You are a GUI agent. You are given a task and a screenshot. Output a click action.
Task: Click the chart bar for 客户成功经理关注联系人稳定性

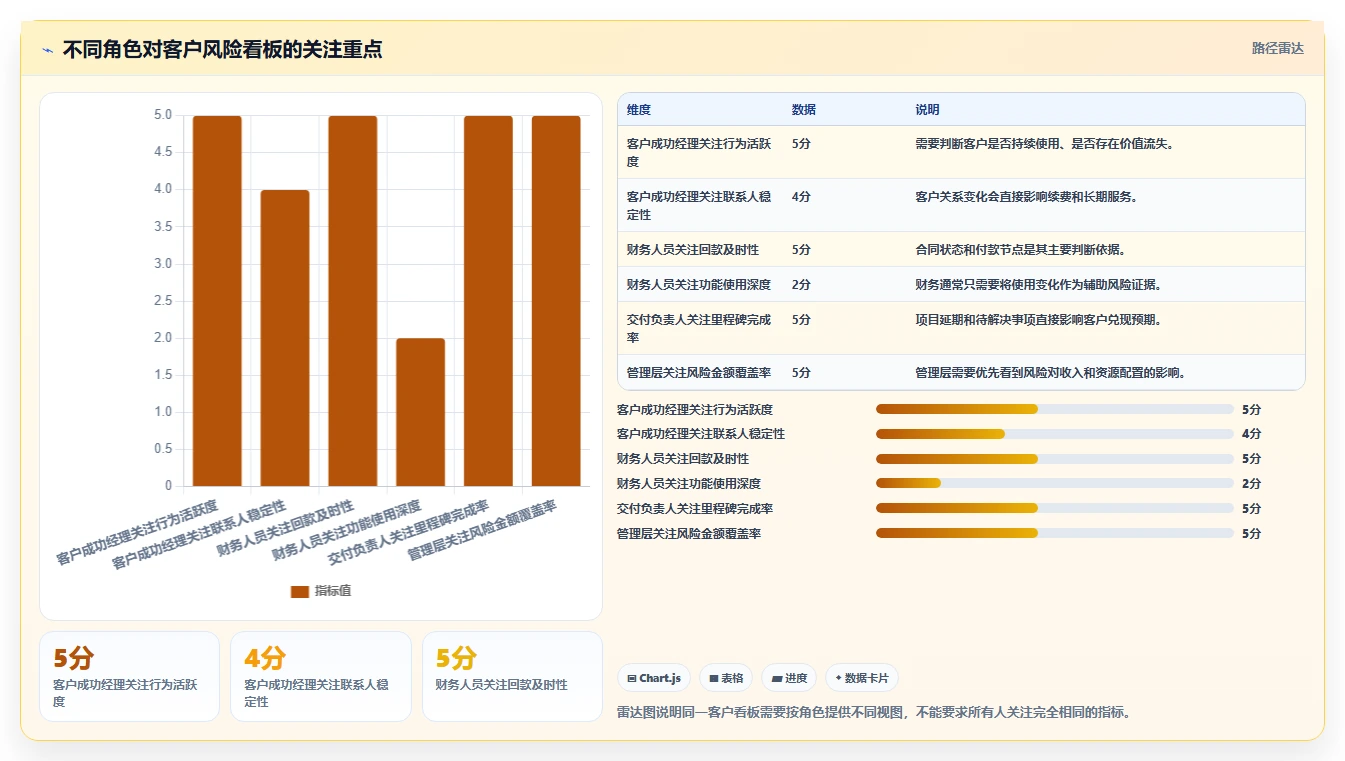coord(285,338)
